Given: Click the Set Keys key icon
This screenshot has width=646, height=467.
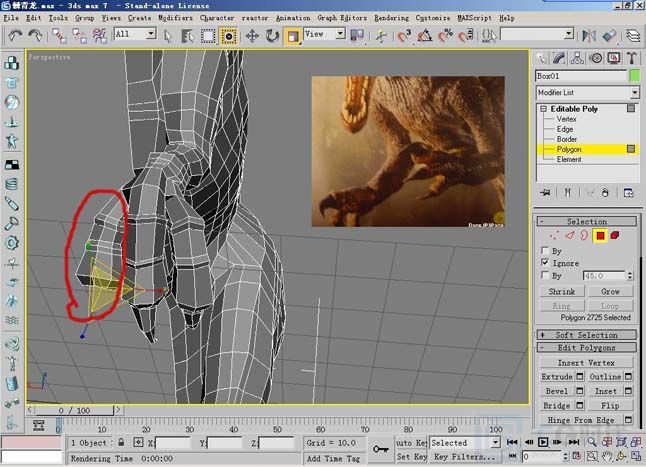Looking at the screenshot, I should click(380, 449).
